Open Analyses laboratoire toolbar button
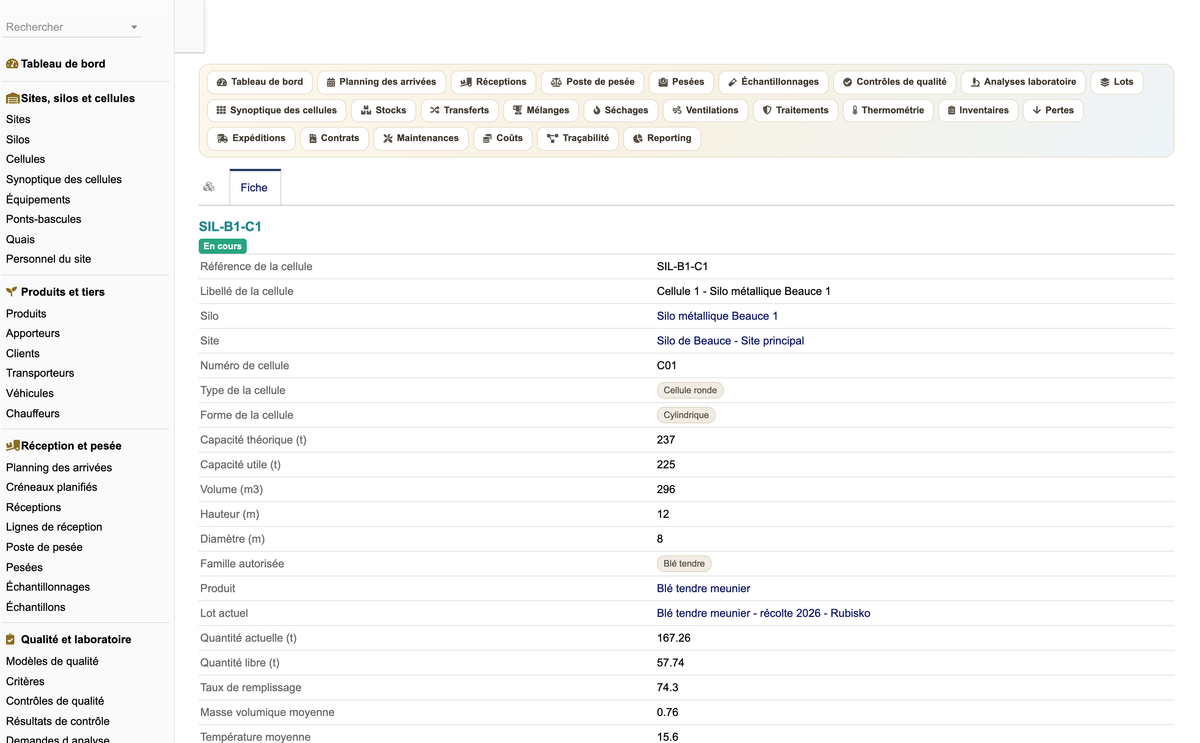The height and width of the screenshot is (743, 1200). (x=1023, y=82)
